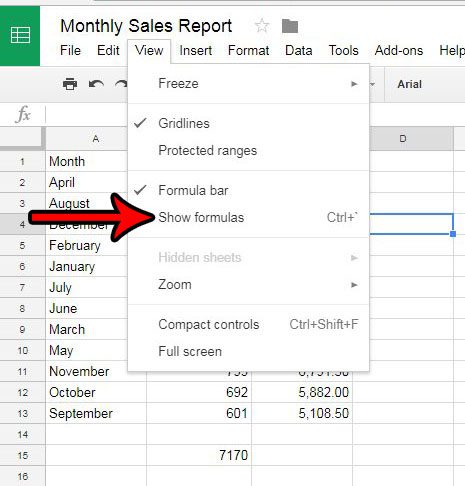465x486 pixels.
Task: Click the redo arrow icon
Action: tap(121, 84)
